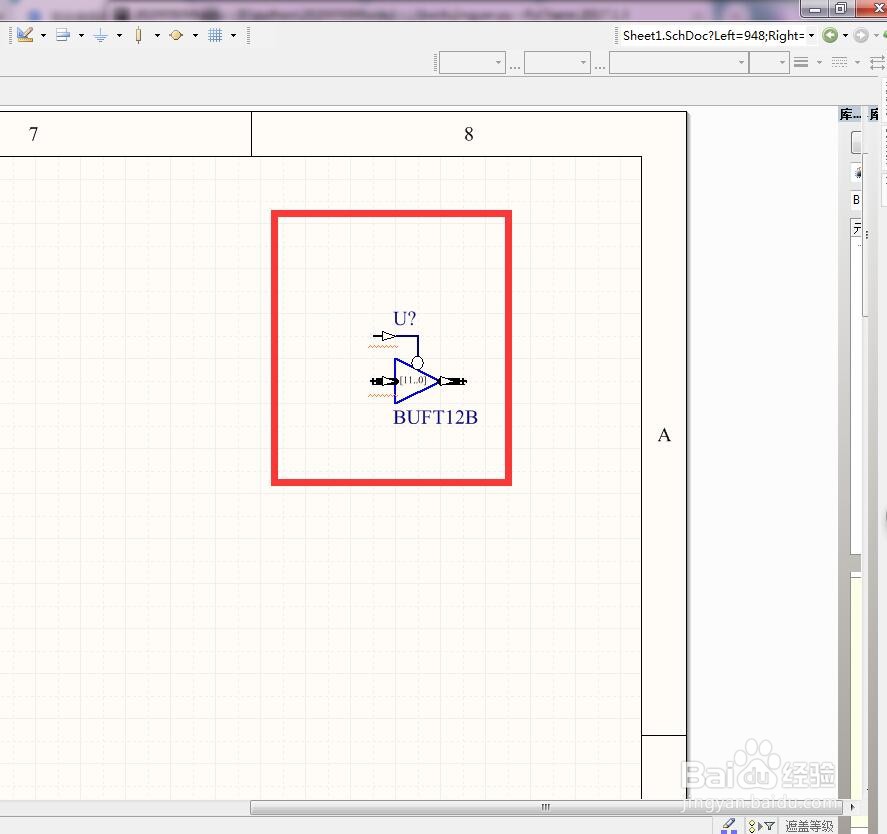Expand the simulation sources dropdown arrow
887x834 pixels.
(195, 36)
